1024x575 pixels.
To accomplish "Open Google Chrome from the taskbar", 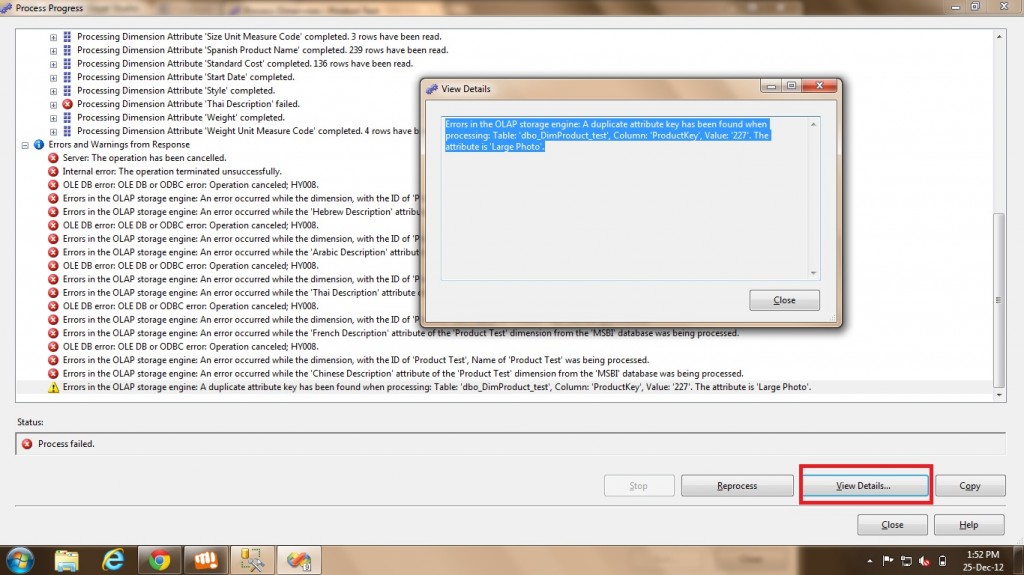I will tap(157, 559).
